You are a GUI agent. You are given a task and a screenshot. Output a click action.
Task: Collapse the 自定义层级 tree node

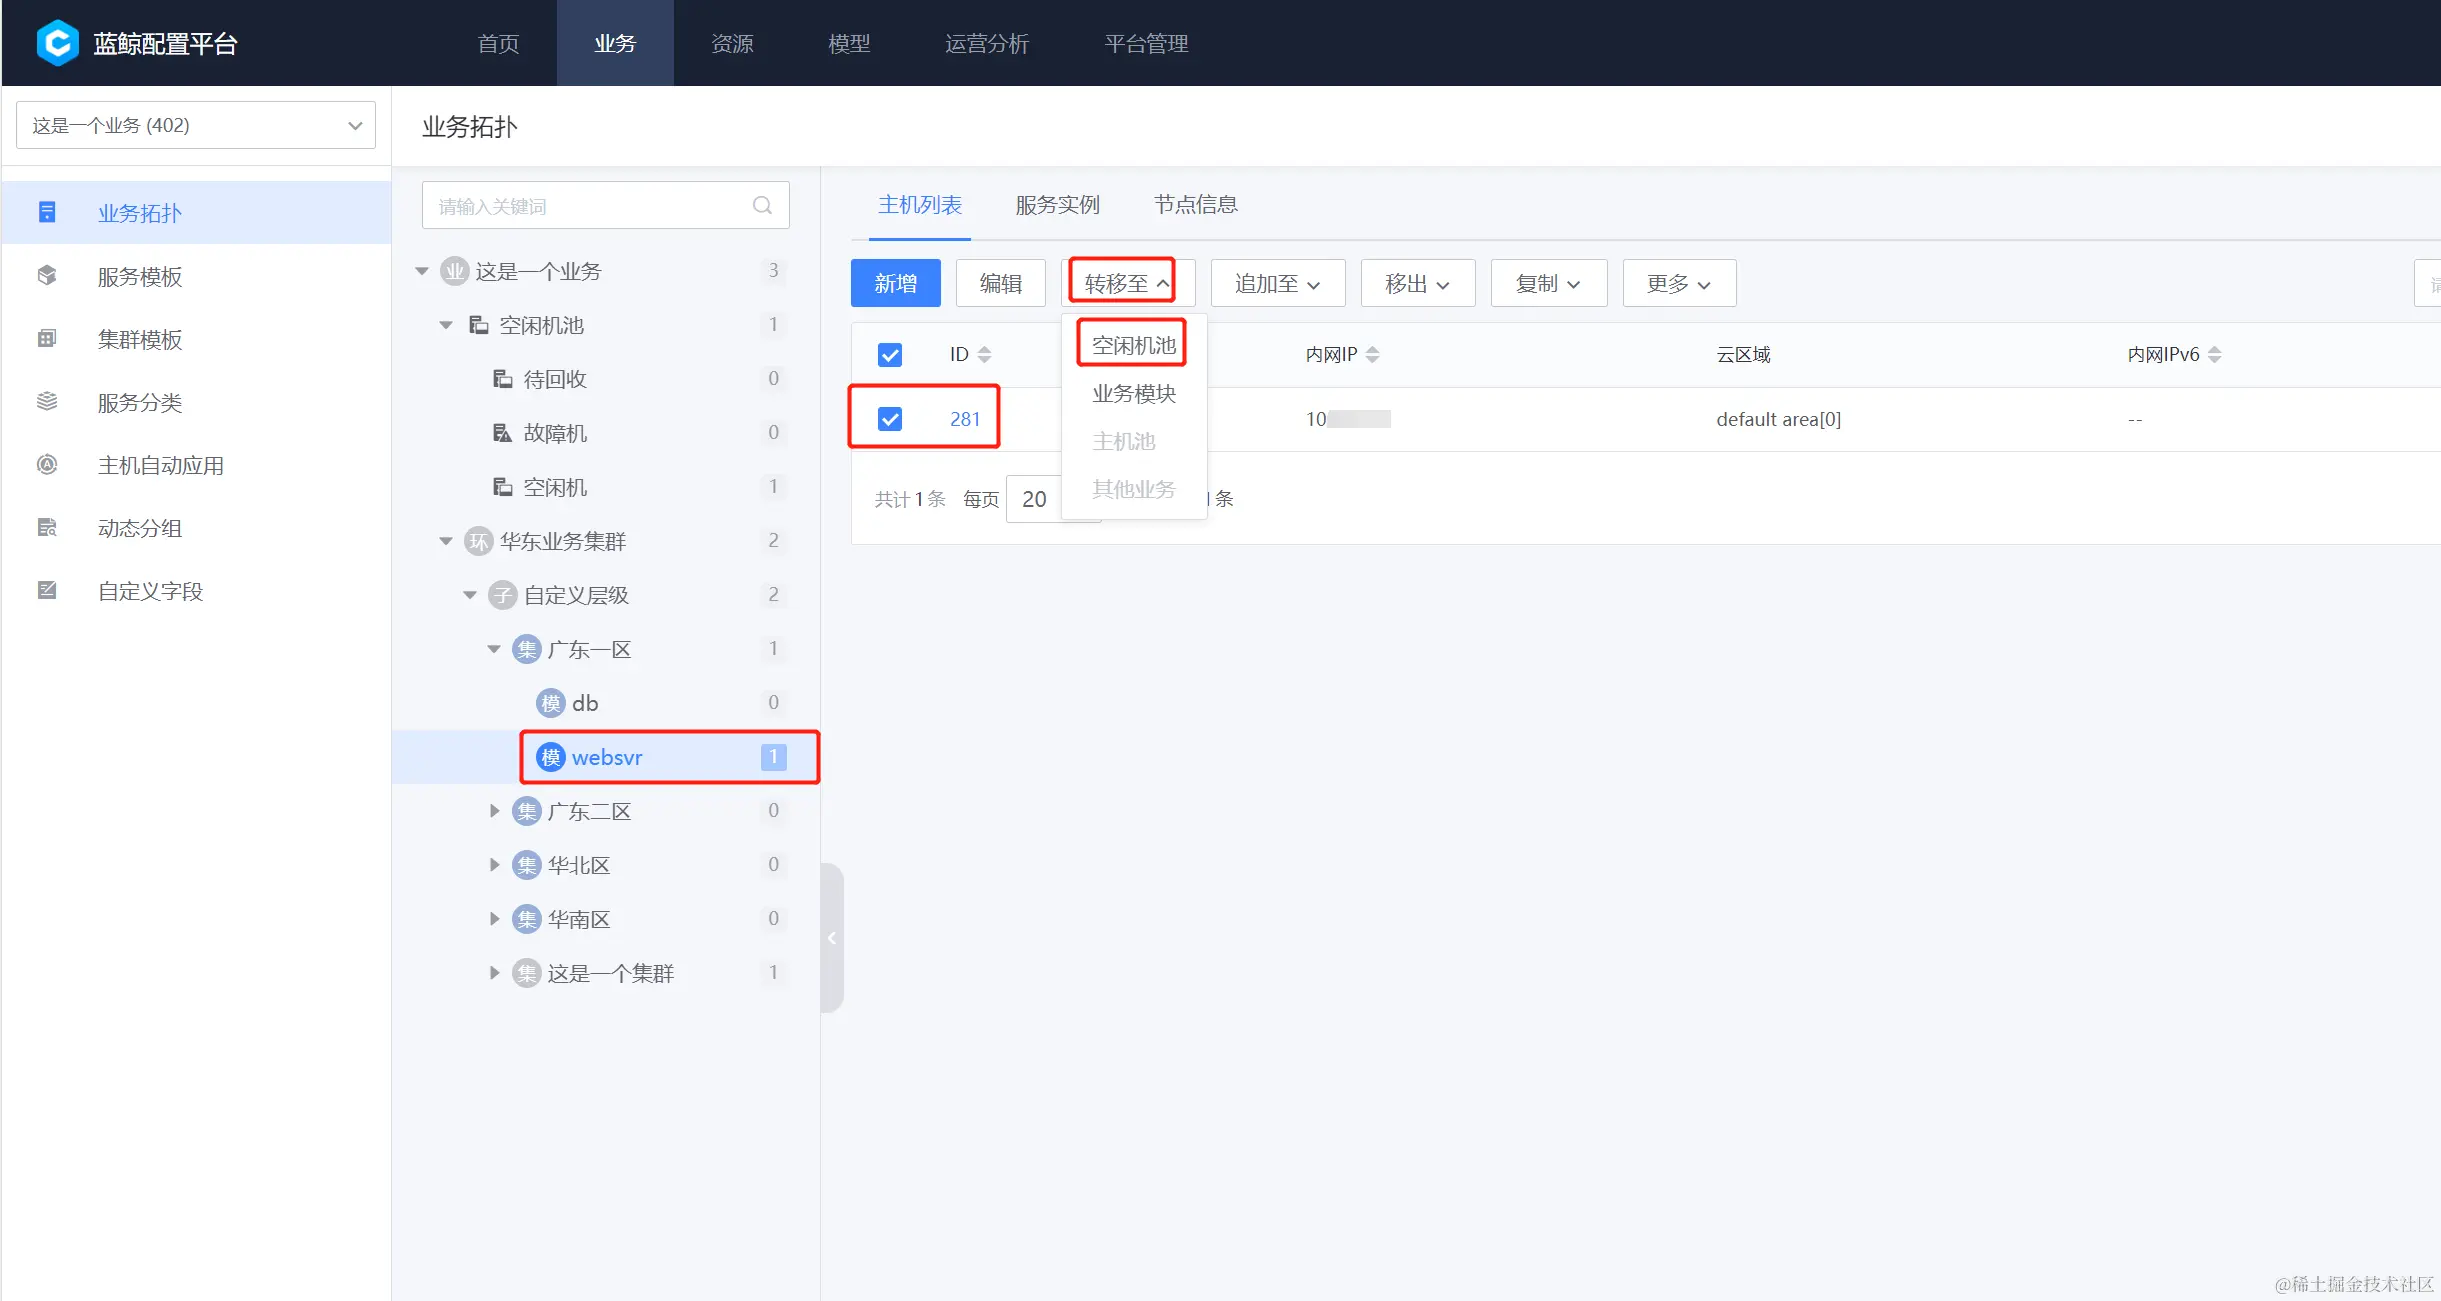click(470, 595)
